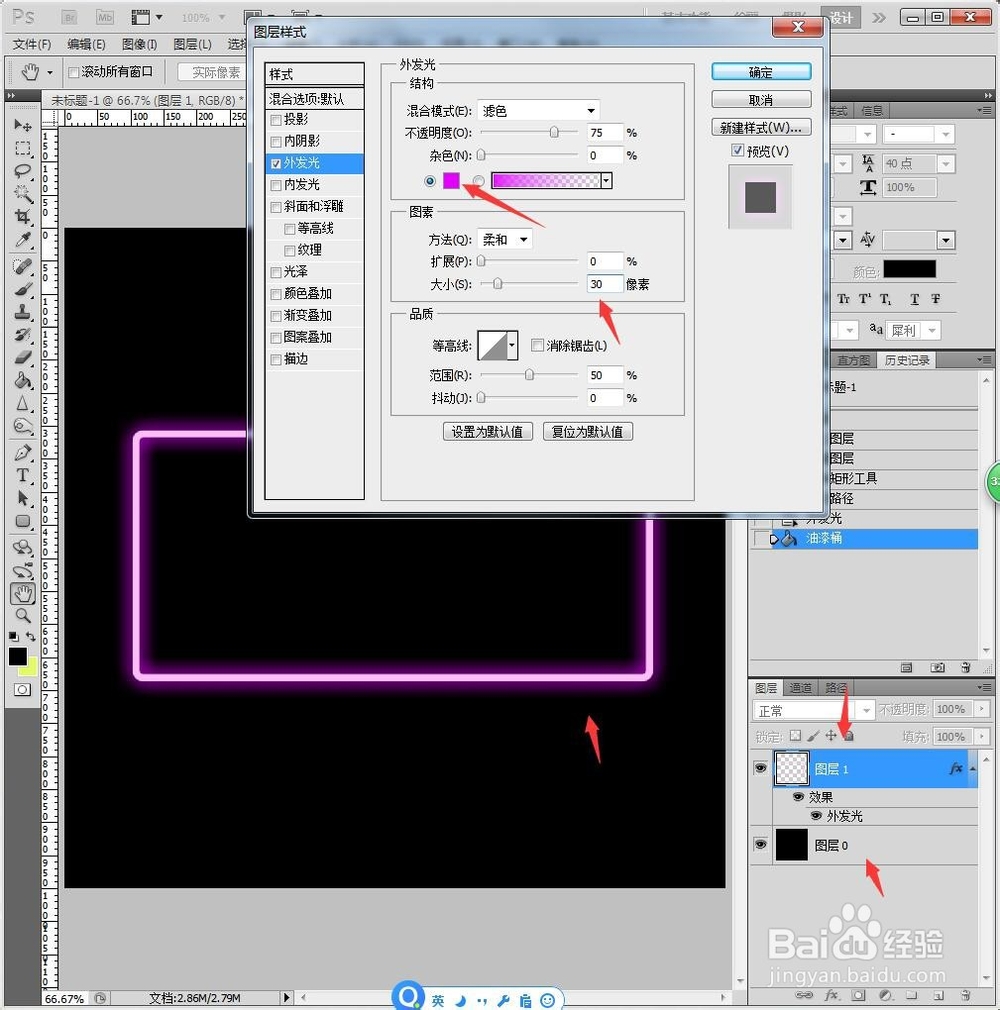Enable the 投影 style checkbox
The width and height of the screenshot is (1000, 1010).
276,120
